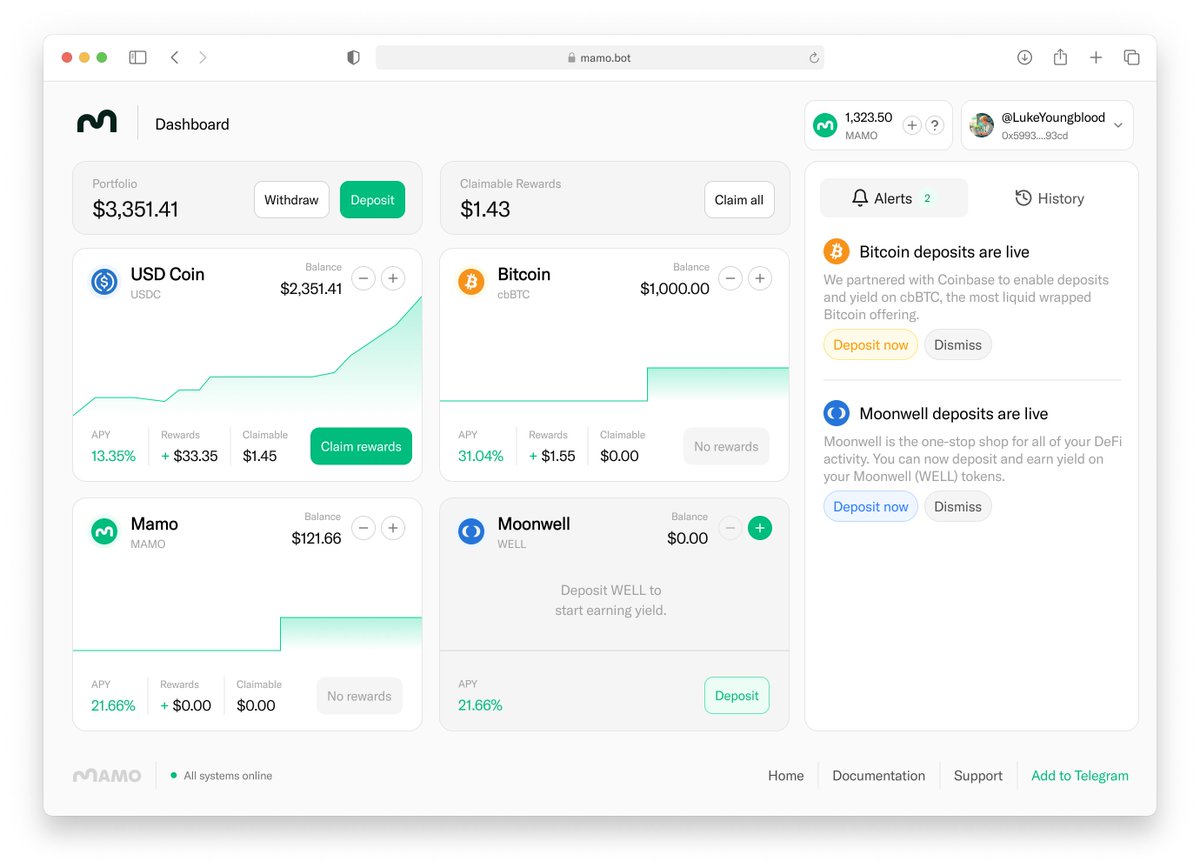The image size is (1200, 868).
Task: Click green plus icon on Moonwell card
Action: [x=760, y=528]
